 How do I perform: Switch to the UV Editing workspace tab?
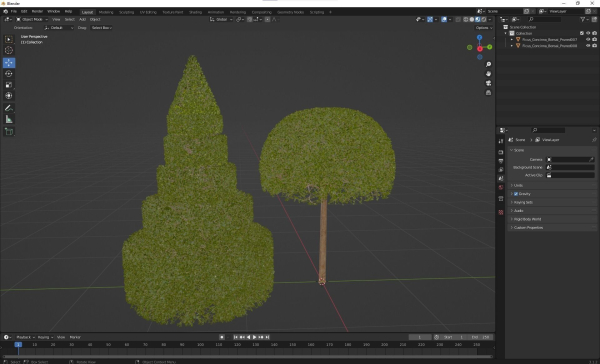(x=148, y=12)
